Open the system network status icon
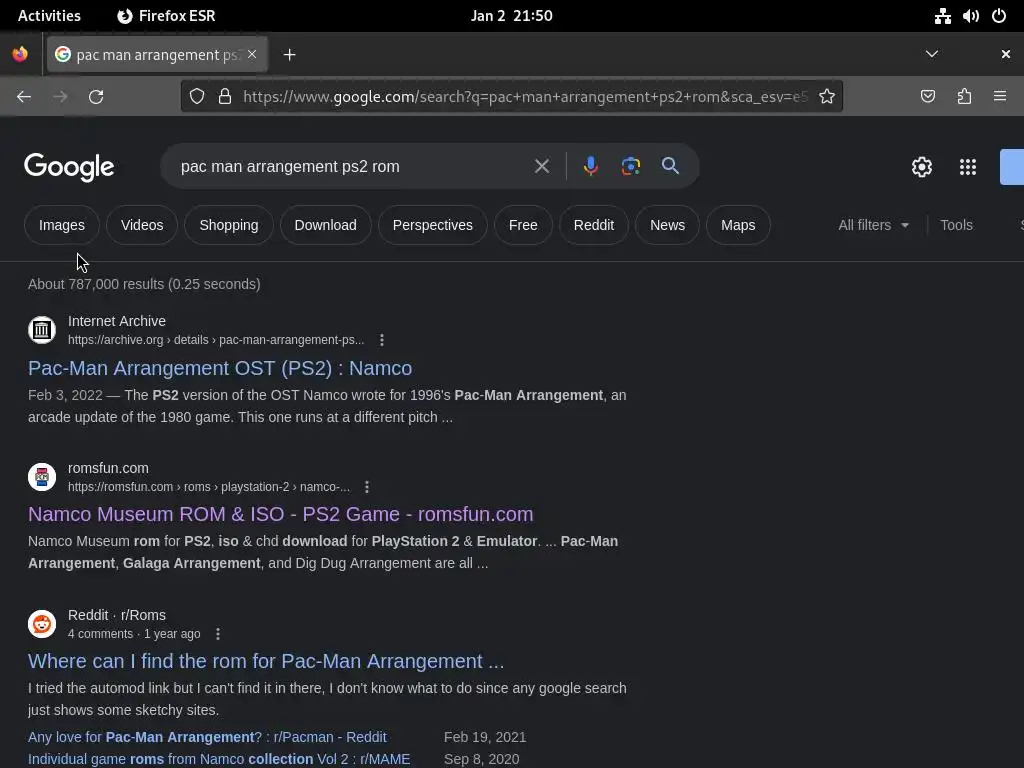This screenshot has width=1024, height=768. click(x=942, y=16)
